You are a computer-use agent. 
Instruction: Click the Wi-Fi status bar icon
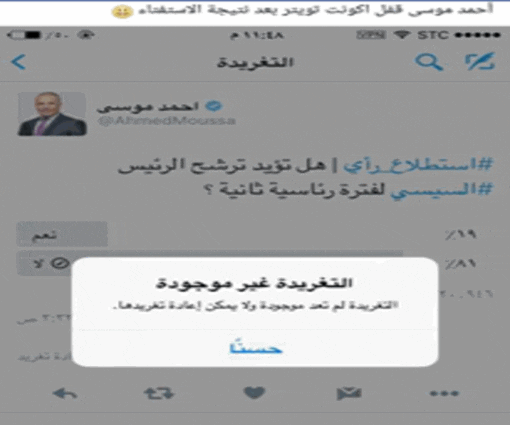[x=401, y=34]
